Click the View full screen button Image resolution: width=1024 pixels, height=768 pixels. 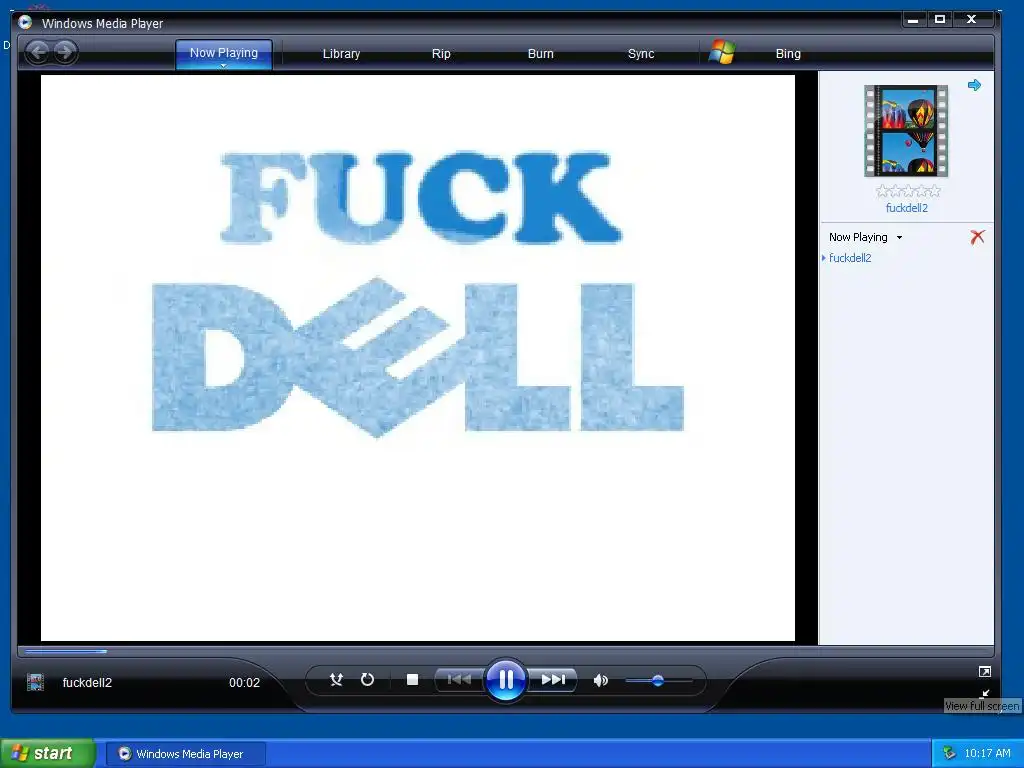click(984, 671)
